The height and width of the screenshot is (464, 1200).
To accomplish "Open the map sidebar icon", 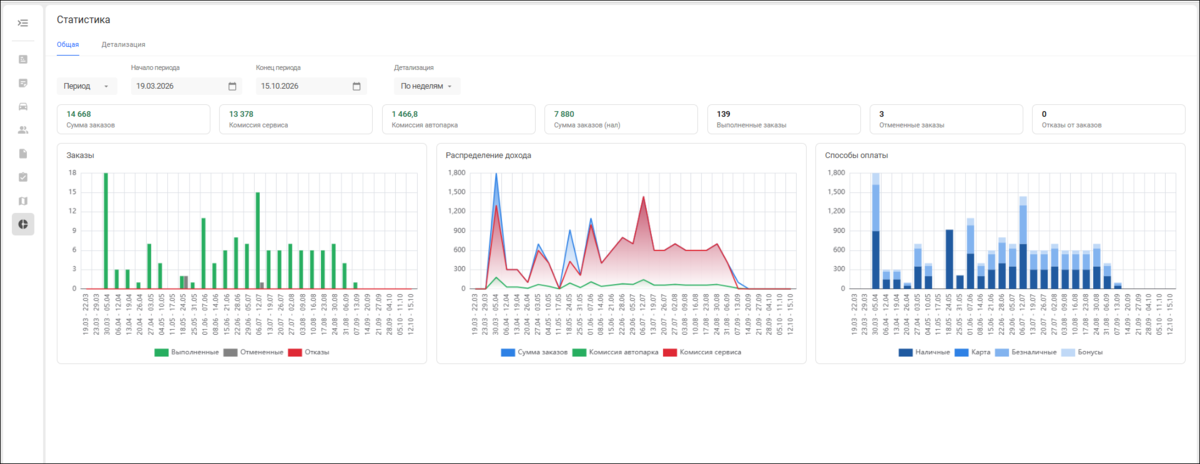I will (23, 201).
